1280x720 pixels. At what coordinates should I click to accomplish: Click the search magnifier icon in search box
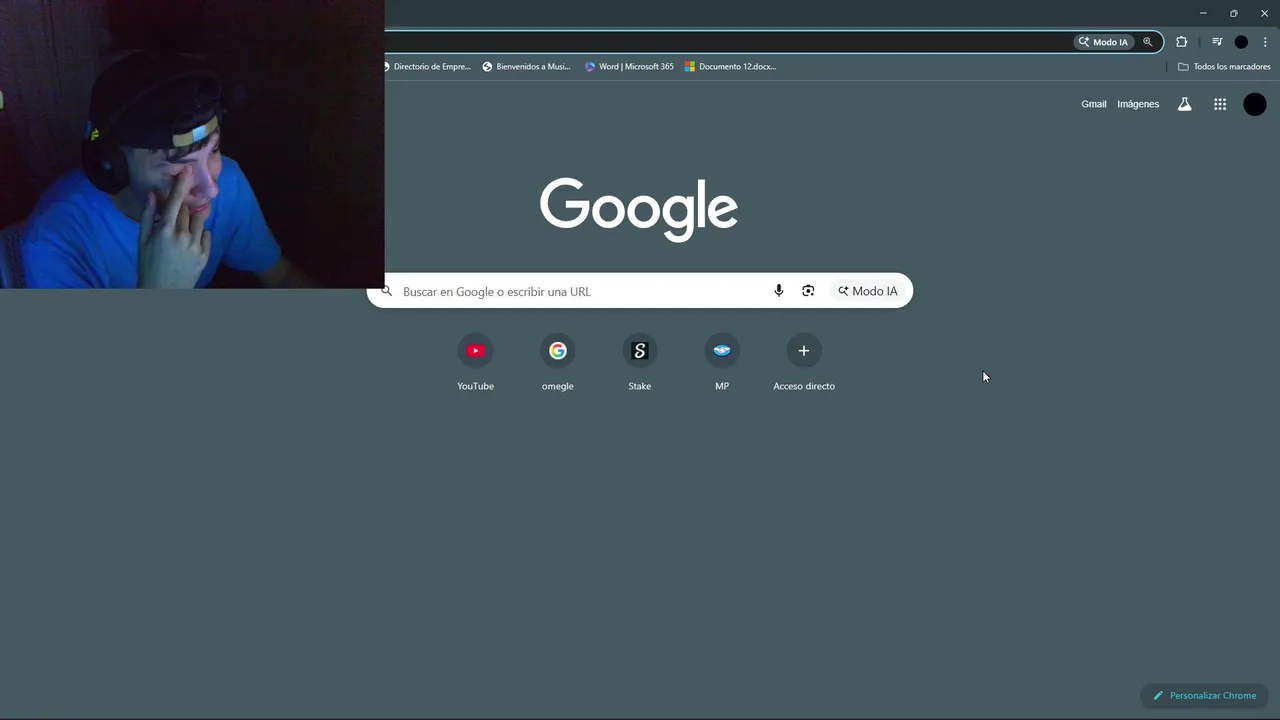tap(387, 291)
